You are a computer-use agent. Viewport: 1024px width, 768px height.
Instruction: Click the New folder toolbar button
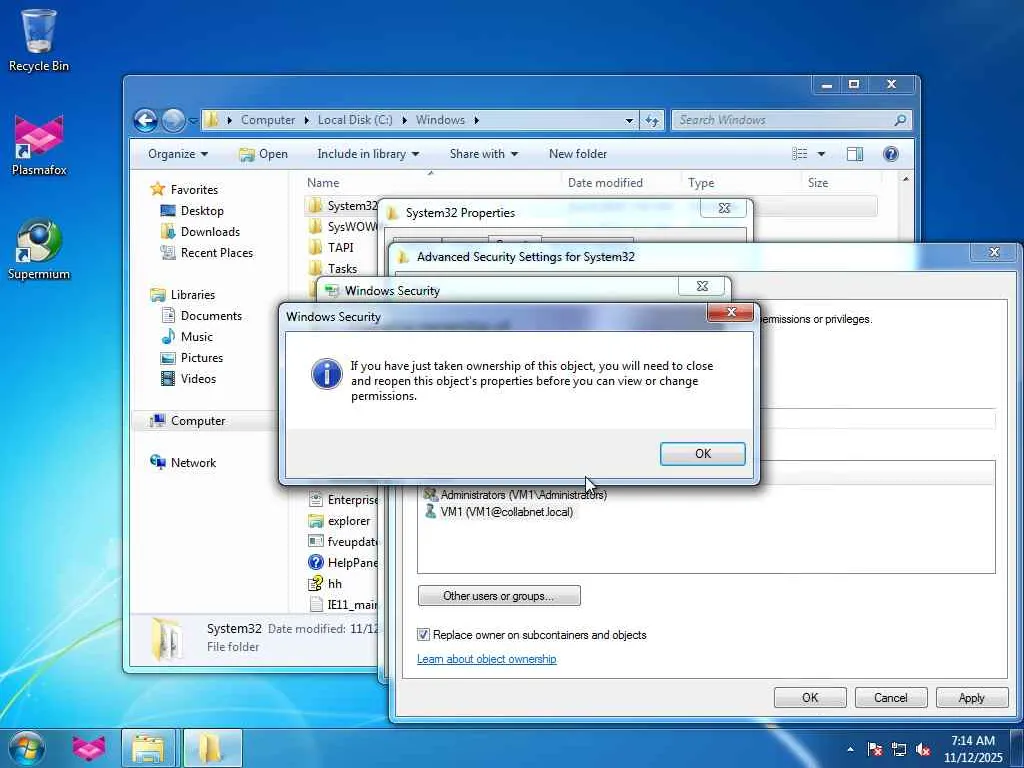pyautogui.click(x=578, y=154)
